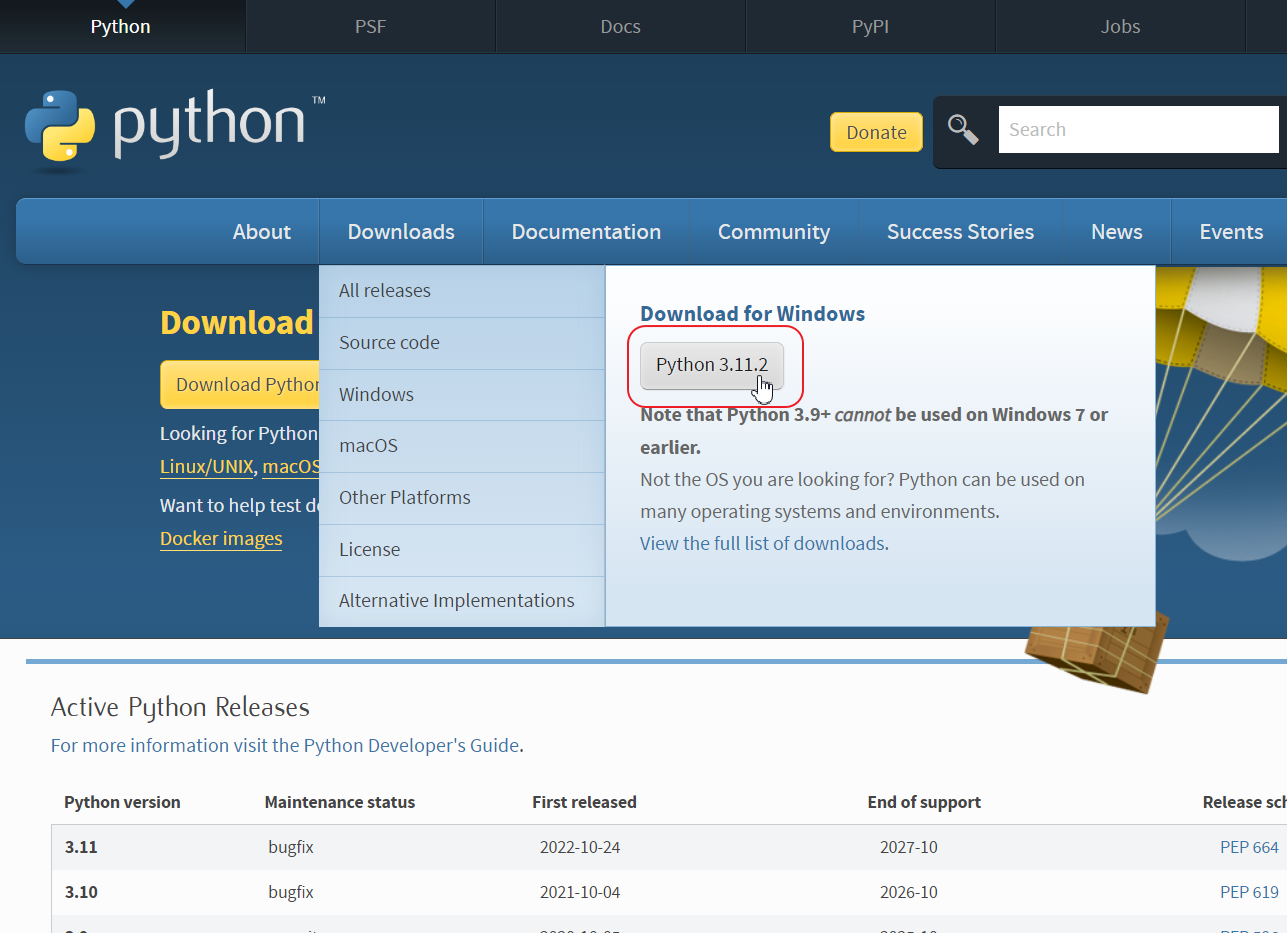The width and height of the screenshot is (1287, 933).
Task: Choose Windows in Downloads submenu
Action: click(462, 395)
